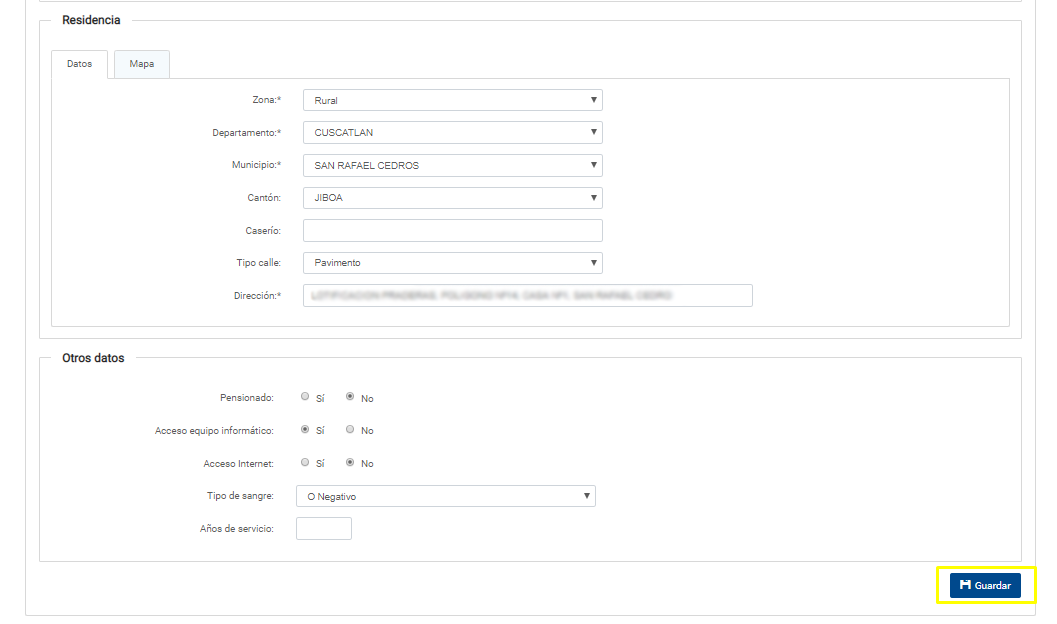Select No for Pensionado
The width and height of the screenshot is (1057, 624).
[350, 397]
